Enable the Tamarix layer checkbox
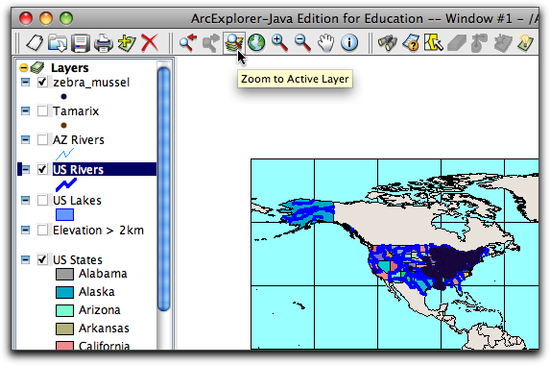Viewport: 550px width, 365px height. coord(42,111)
